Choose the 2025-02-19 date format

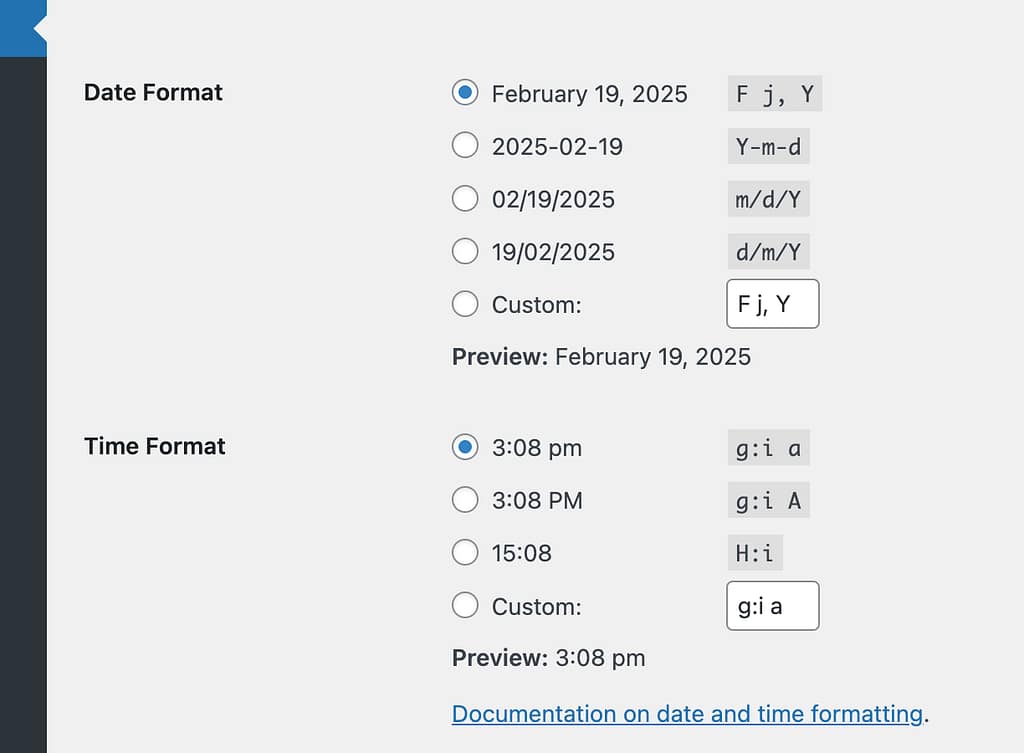pos(465,145)
